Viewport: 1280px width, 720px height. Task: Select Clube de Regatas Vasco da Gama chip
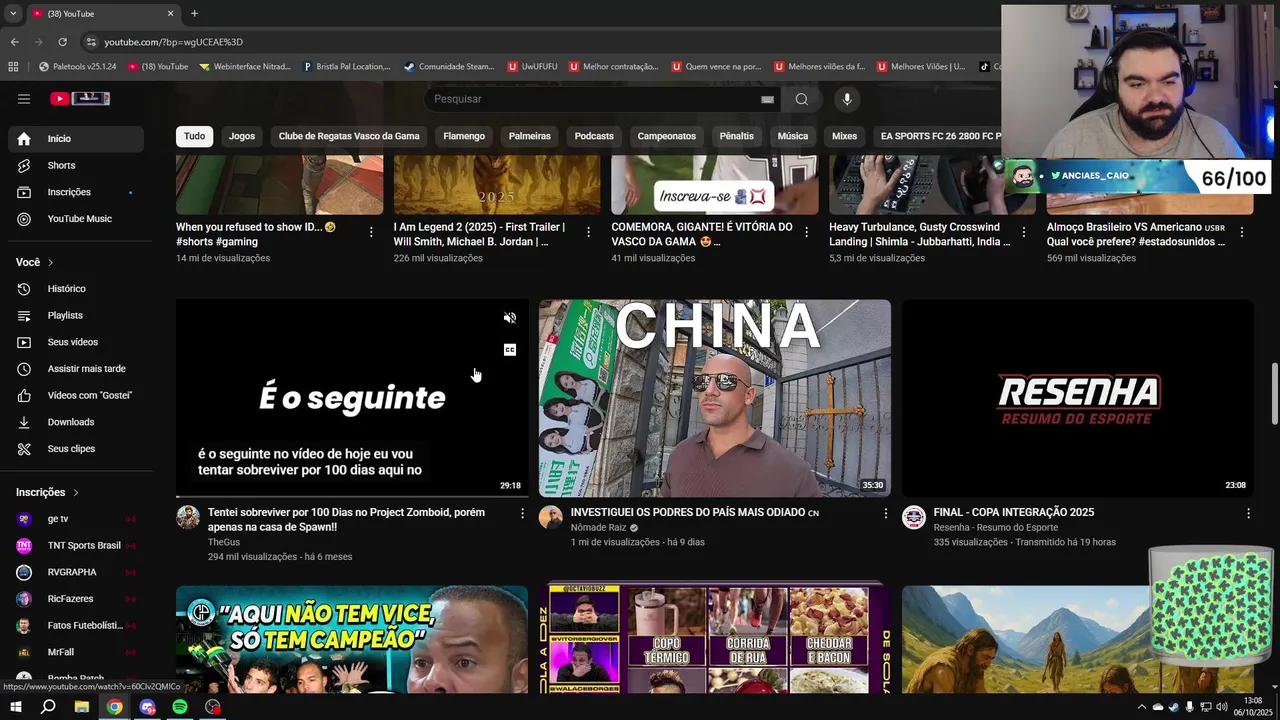tap(349, 136)
